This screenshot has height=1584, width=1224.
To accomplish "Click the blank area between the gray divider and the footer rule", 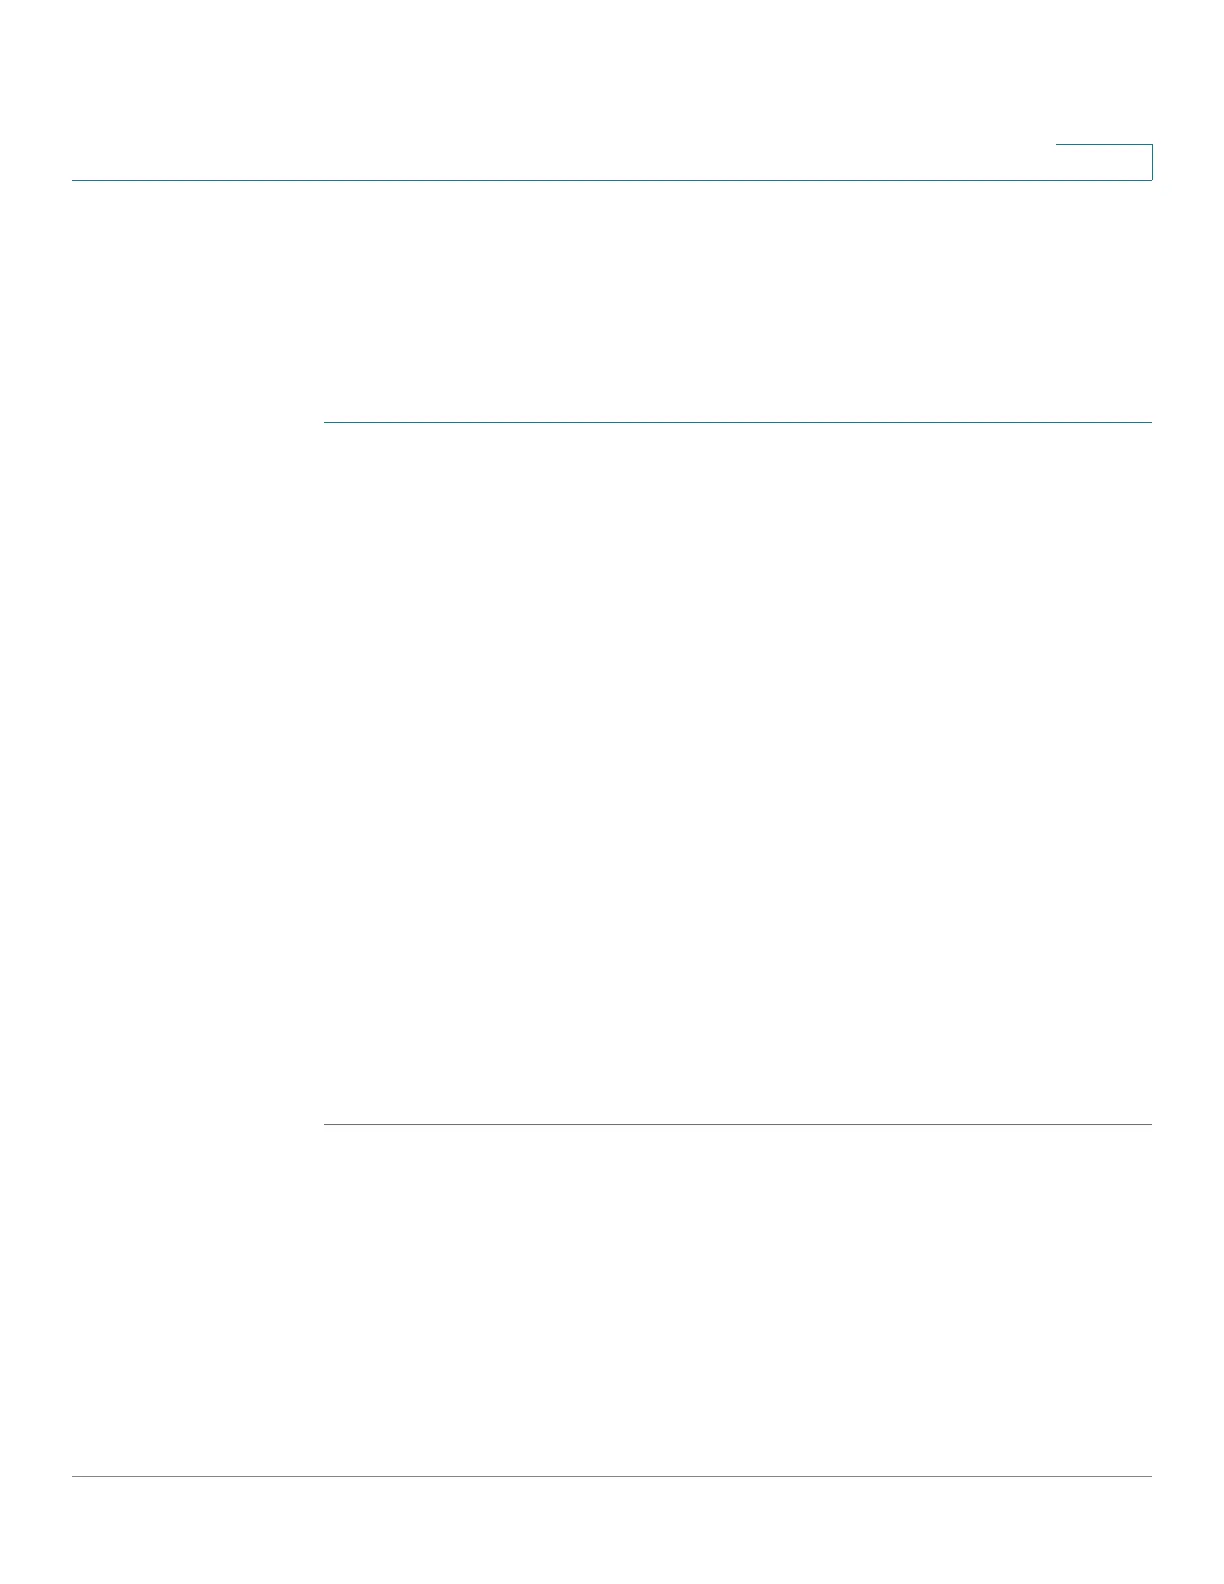I will [x=612, y=1301].
